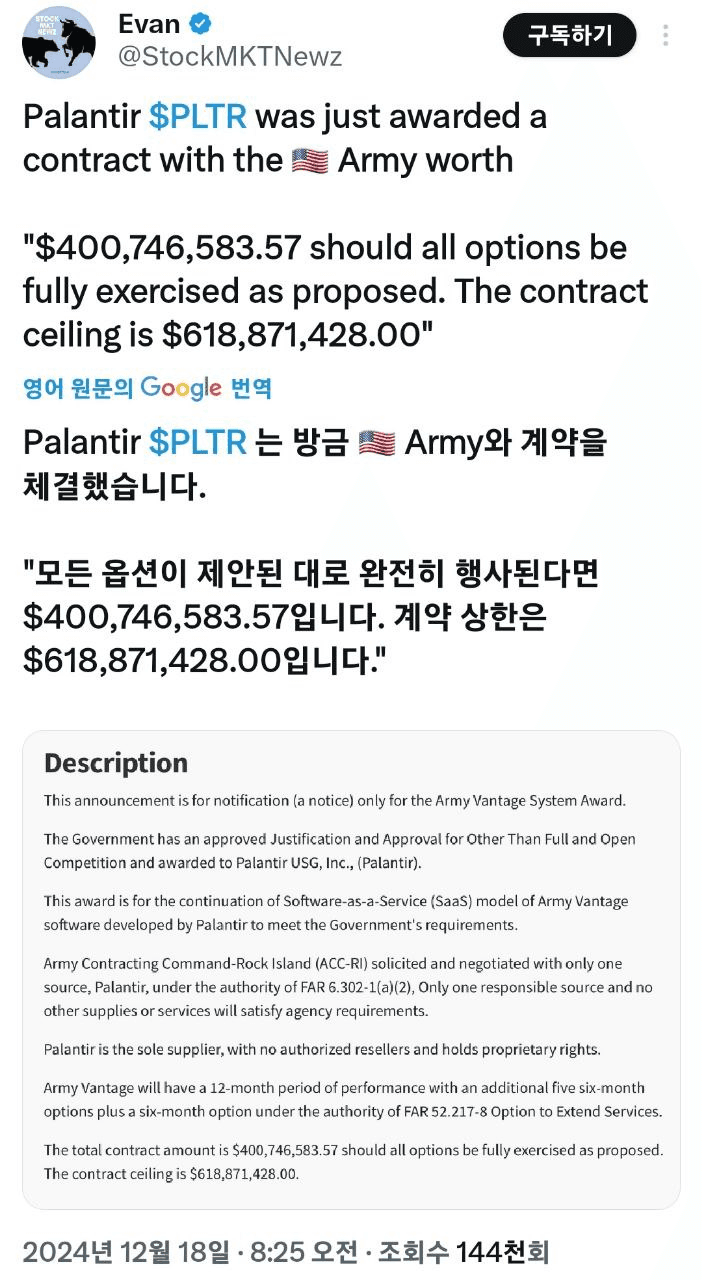Screen dimensions: 702x1280
Task: Click the US flag emoji in the original tweet
Action: click(x=310, y=161)
